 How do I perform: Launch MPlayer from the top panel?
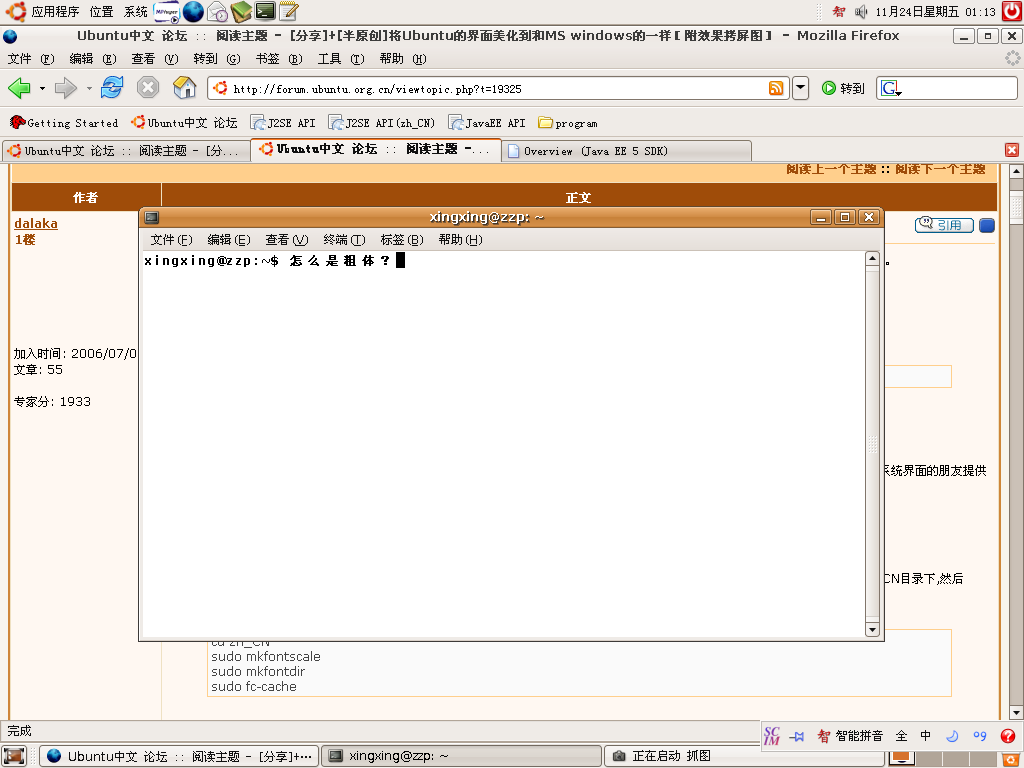click(x=166, y=11)
